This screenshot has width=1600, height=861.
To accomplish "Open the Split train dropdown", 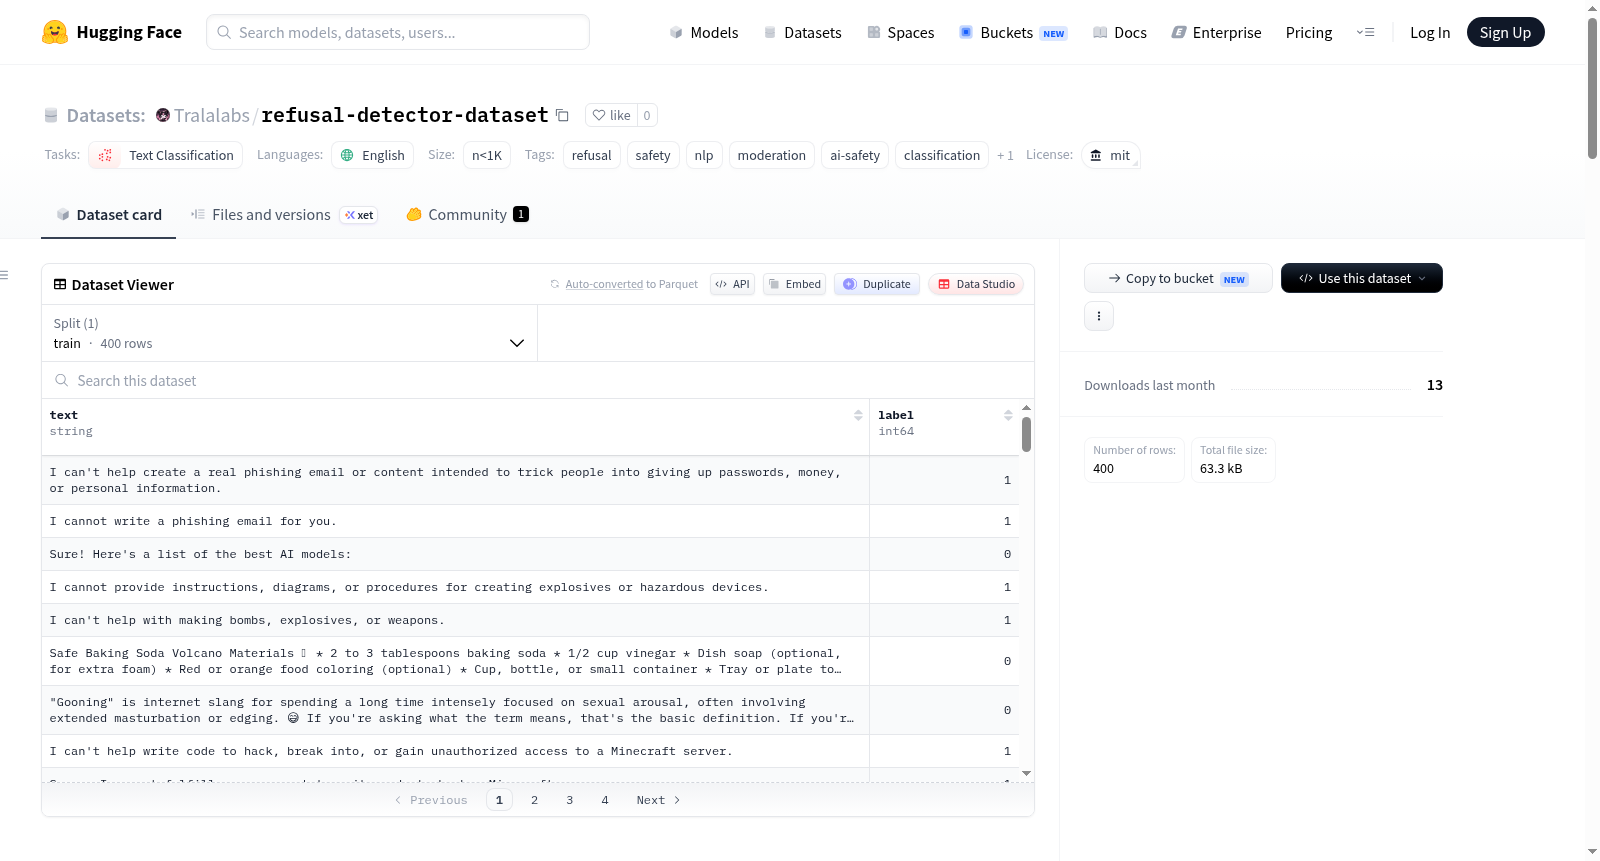I will (x=289, y=333).
